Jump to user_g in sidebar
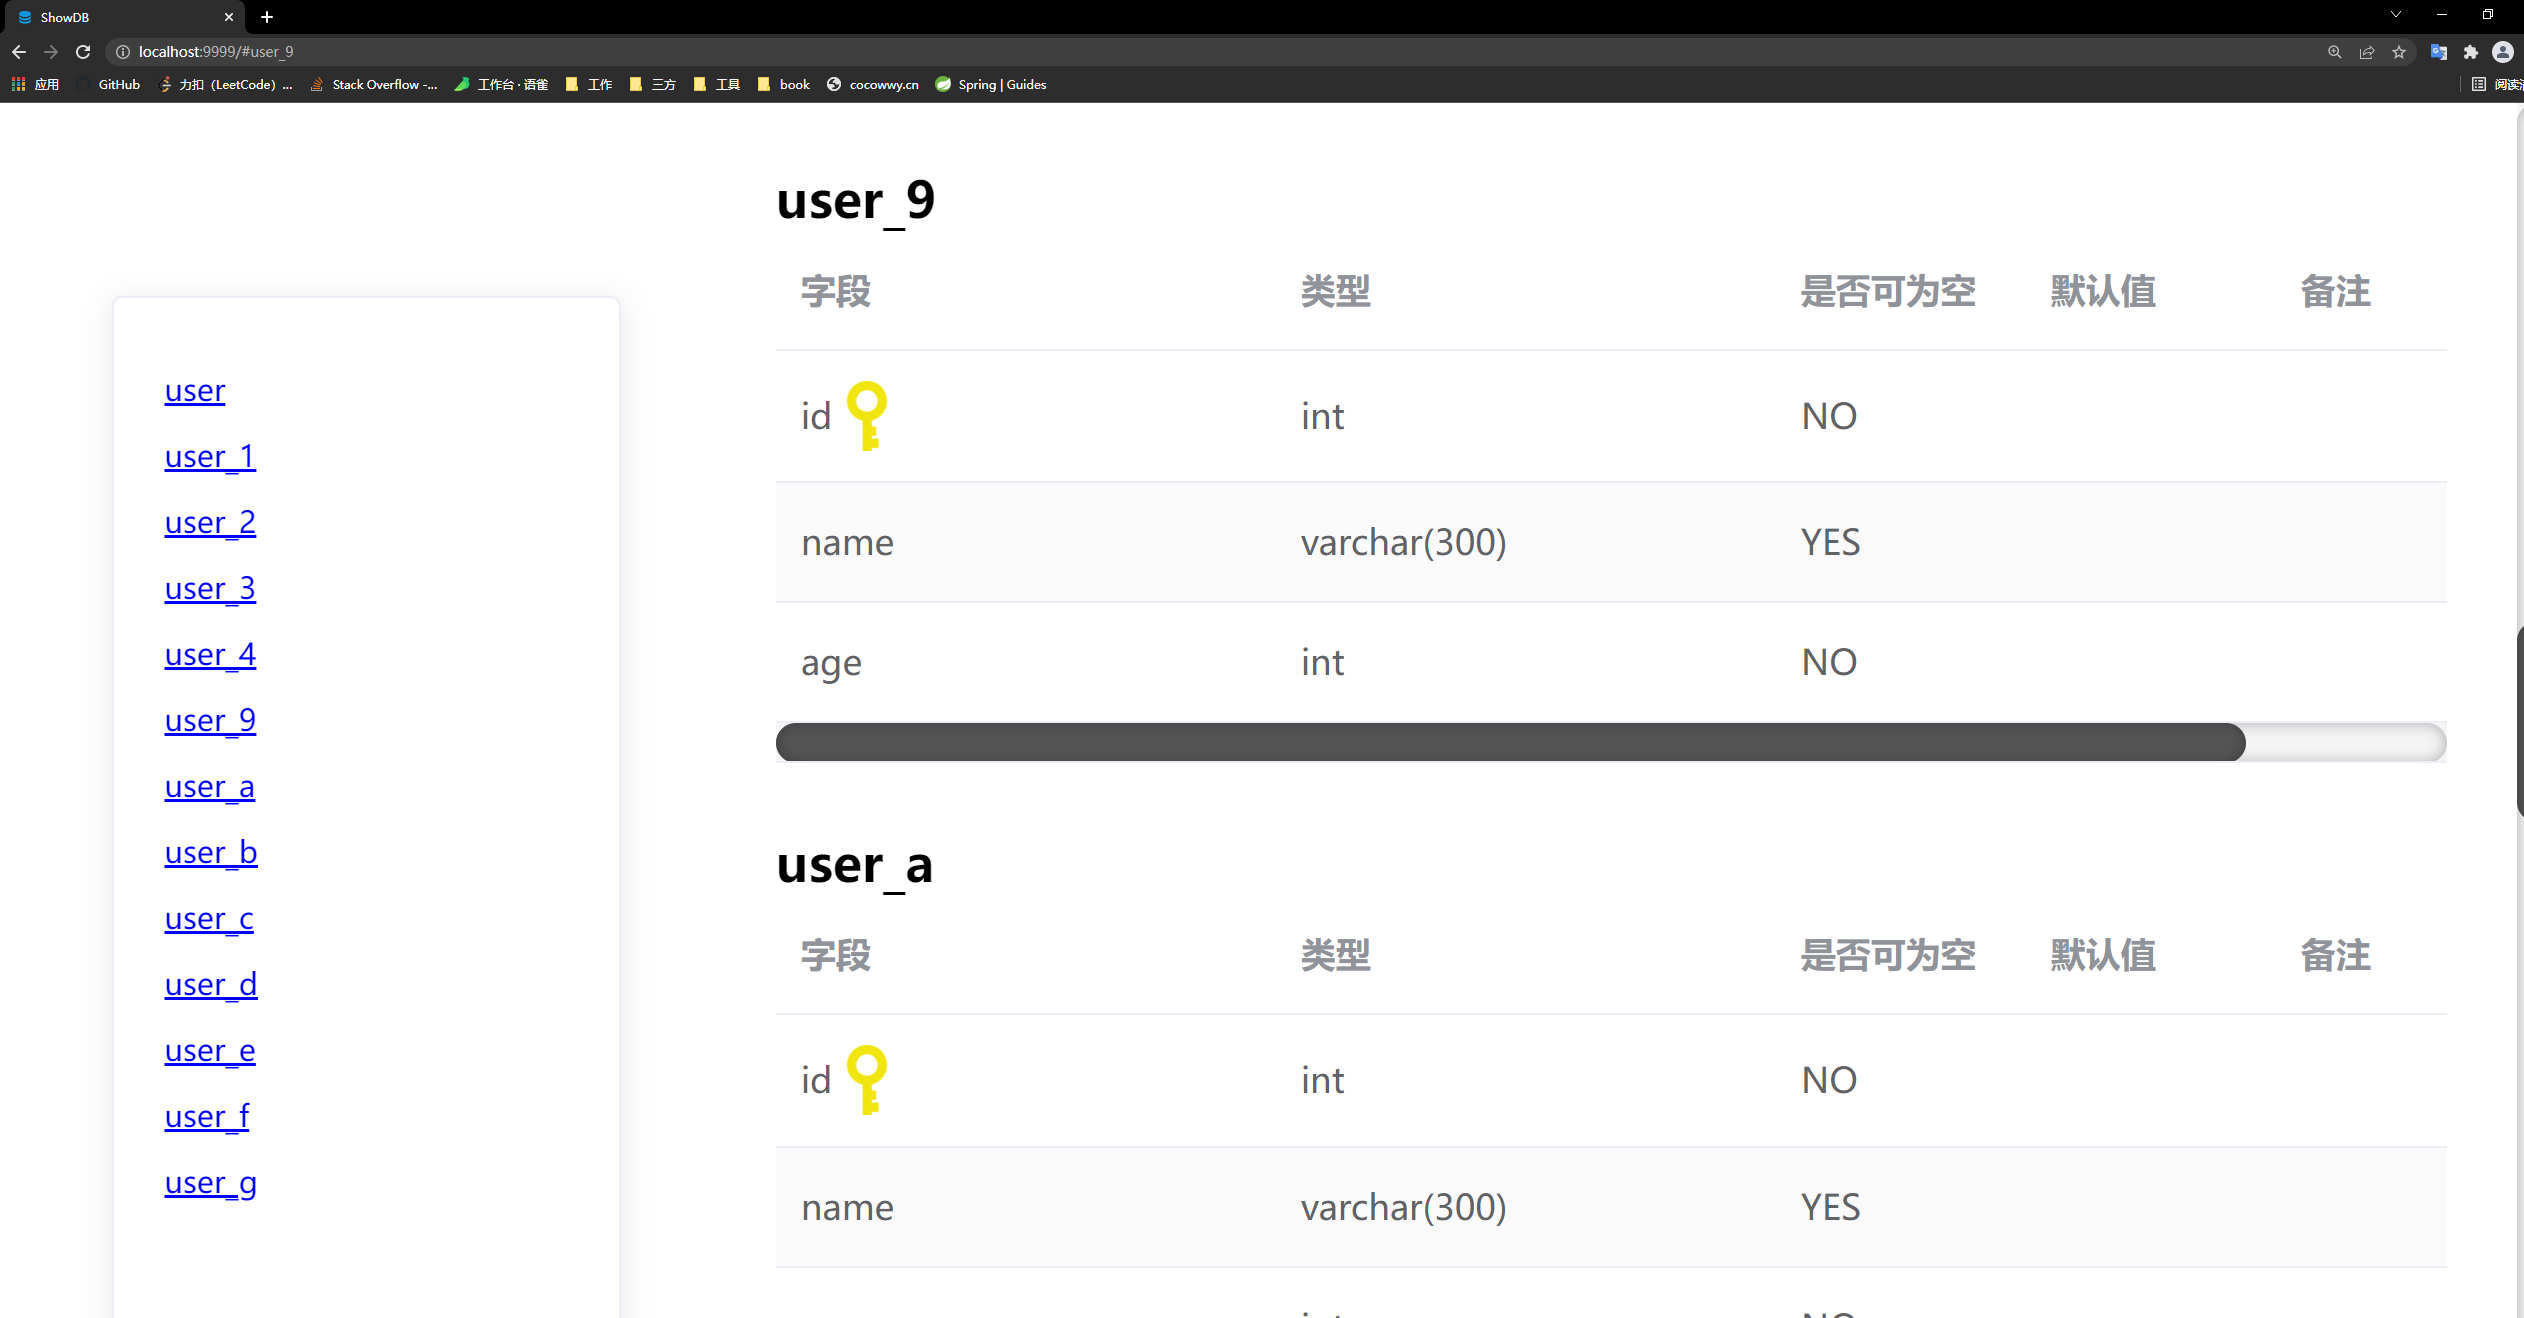Image resolution: width=2524 pixels, height=1318 pixels. coord(210,1182)
